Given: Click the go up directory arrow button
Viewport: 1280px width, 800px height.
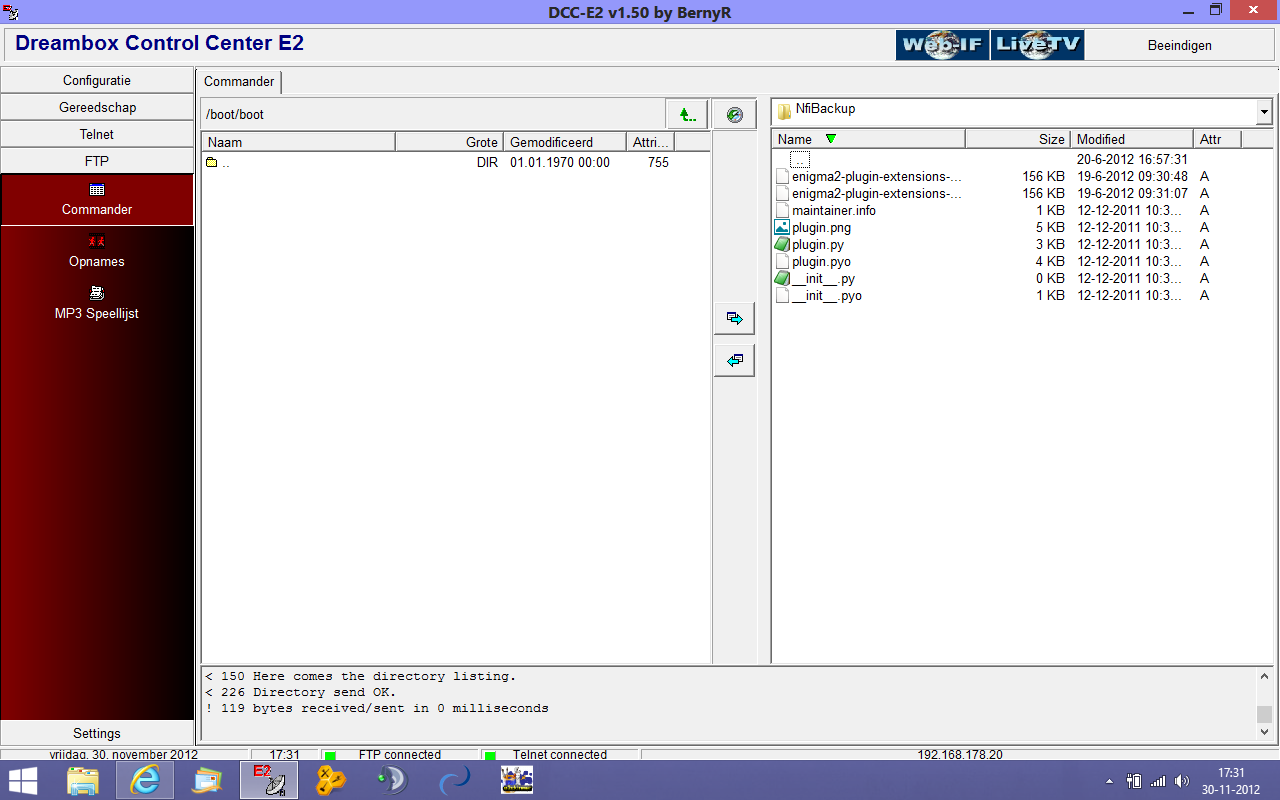Looking at the screenshot, I should (687, 115).
